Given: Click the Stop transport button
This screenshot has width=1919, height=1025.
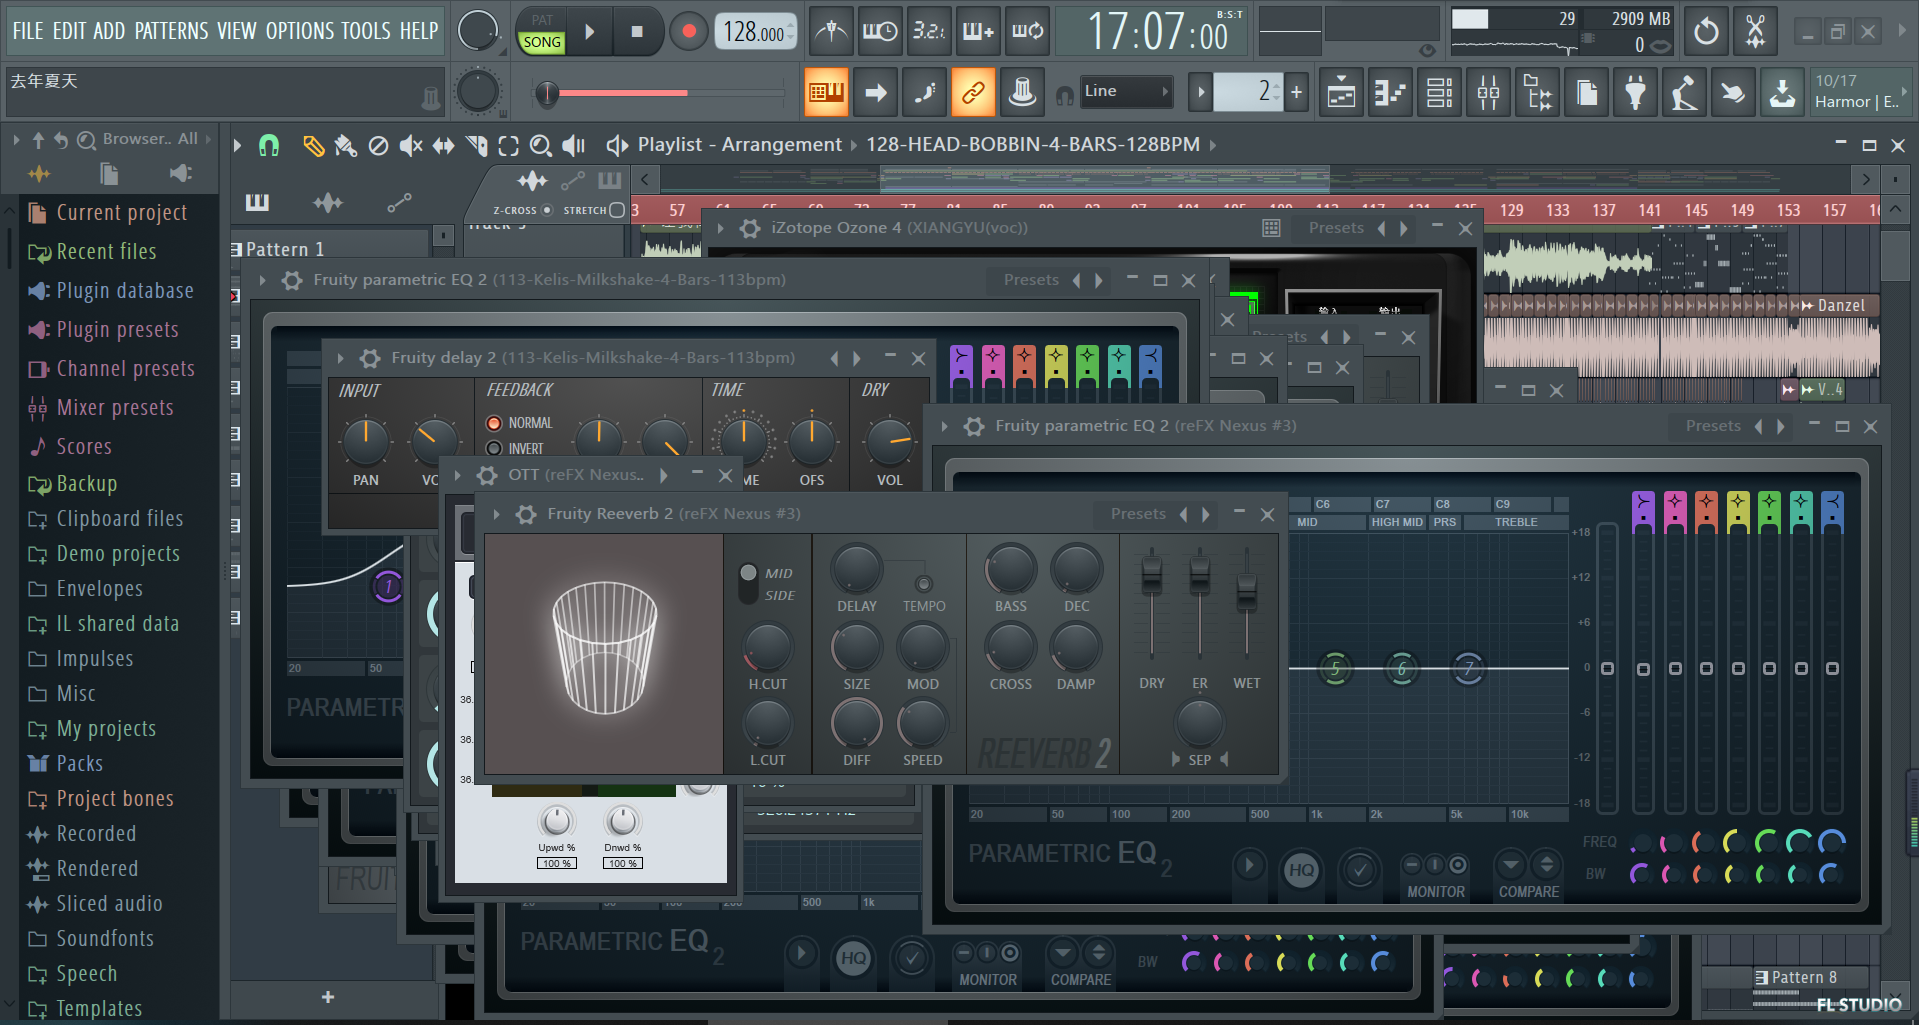Looking at the screenshot, I should 637,32.
